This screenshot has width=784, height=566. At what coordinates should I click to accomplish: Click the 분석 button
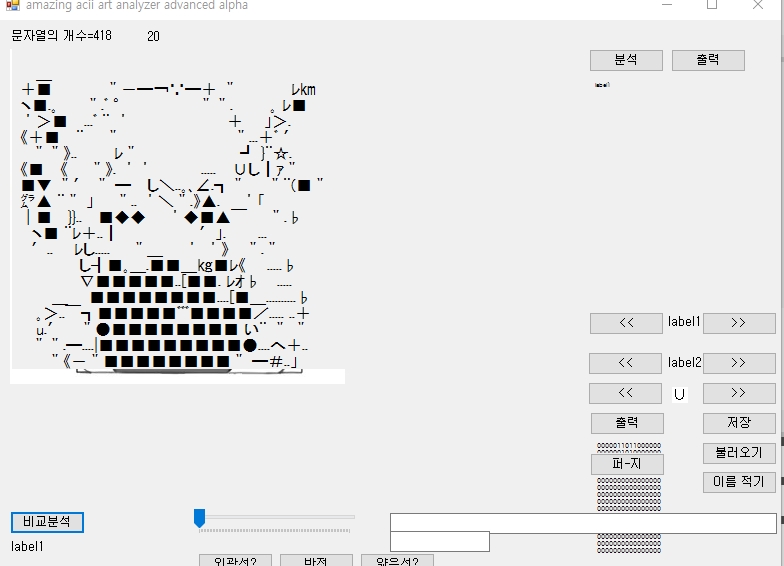[x=626, y=60]
